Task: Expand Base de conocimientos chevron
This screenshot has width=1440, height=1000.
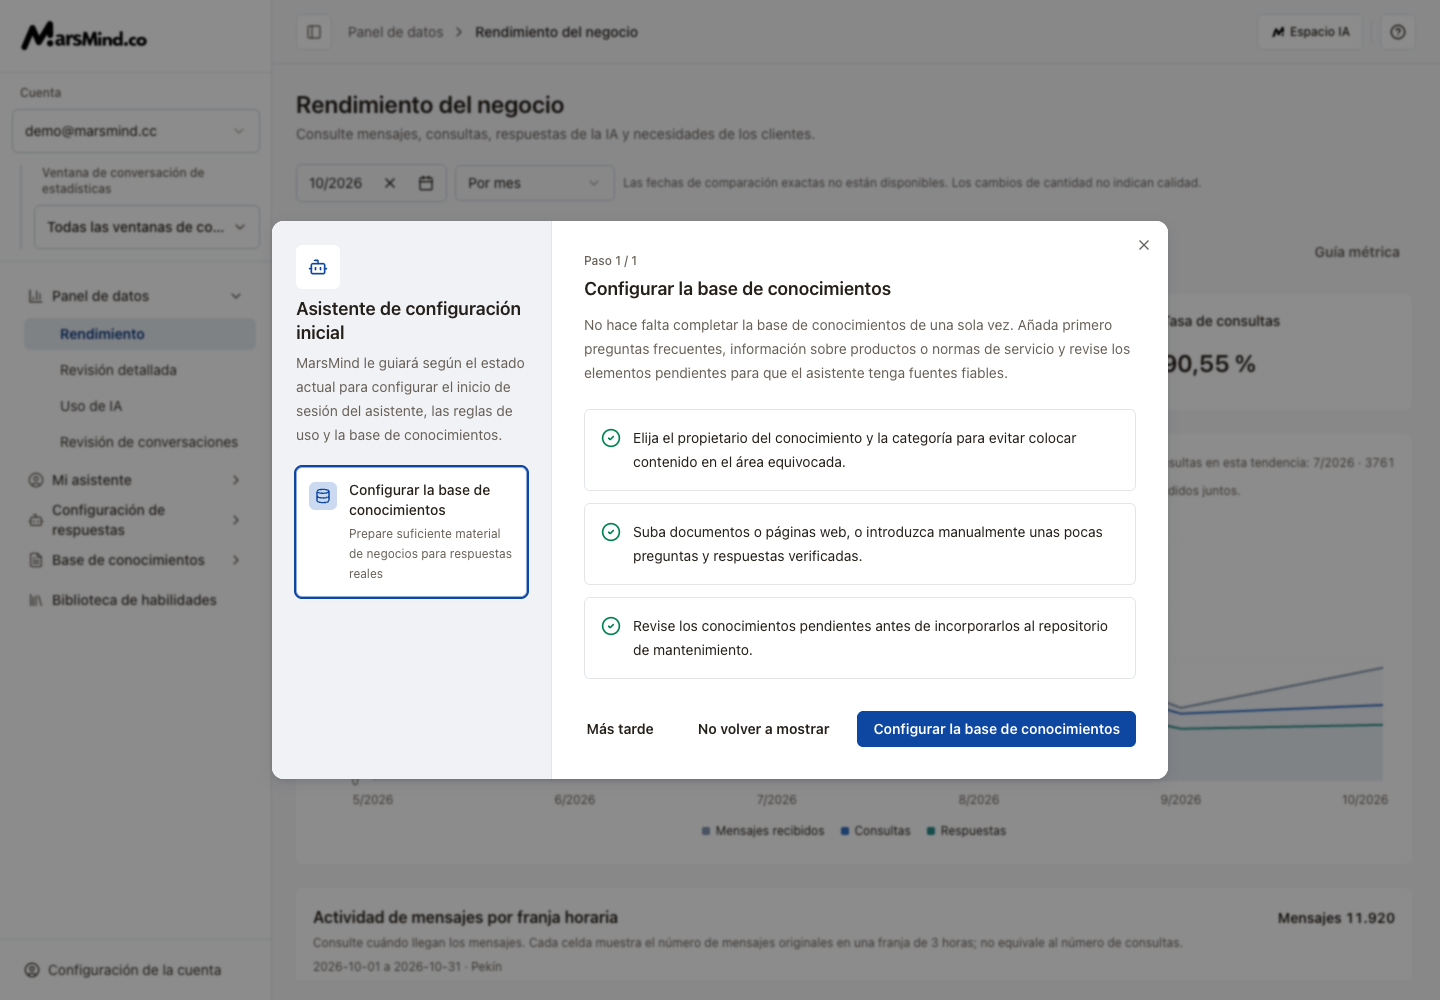Action: [x=236, y=560]
